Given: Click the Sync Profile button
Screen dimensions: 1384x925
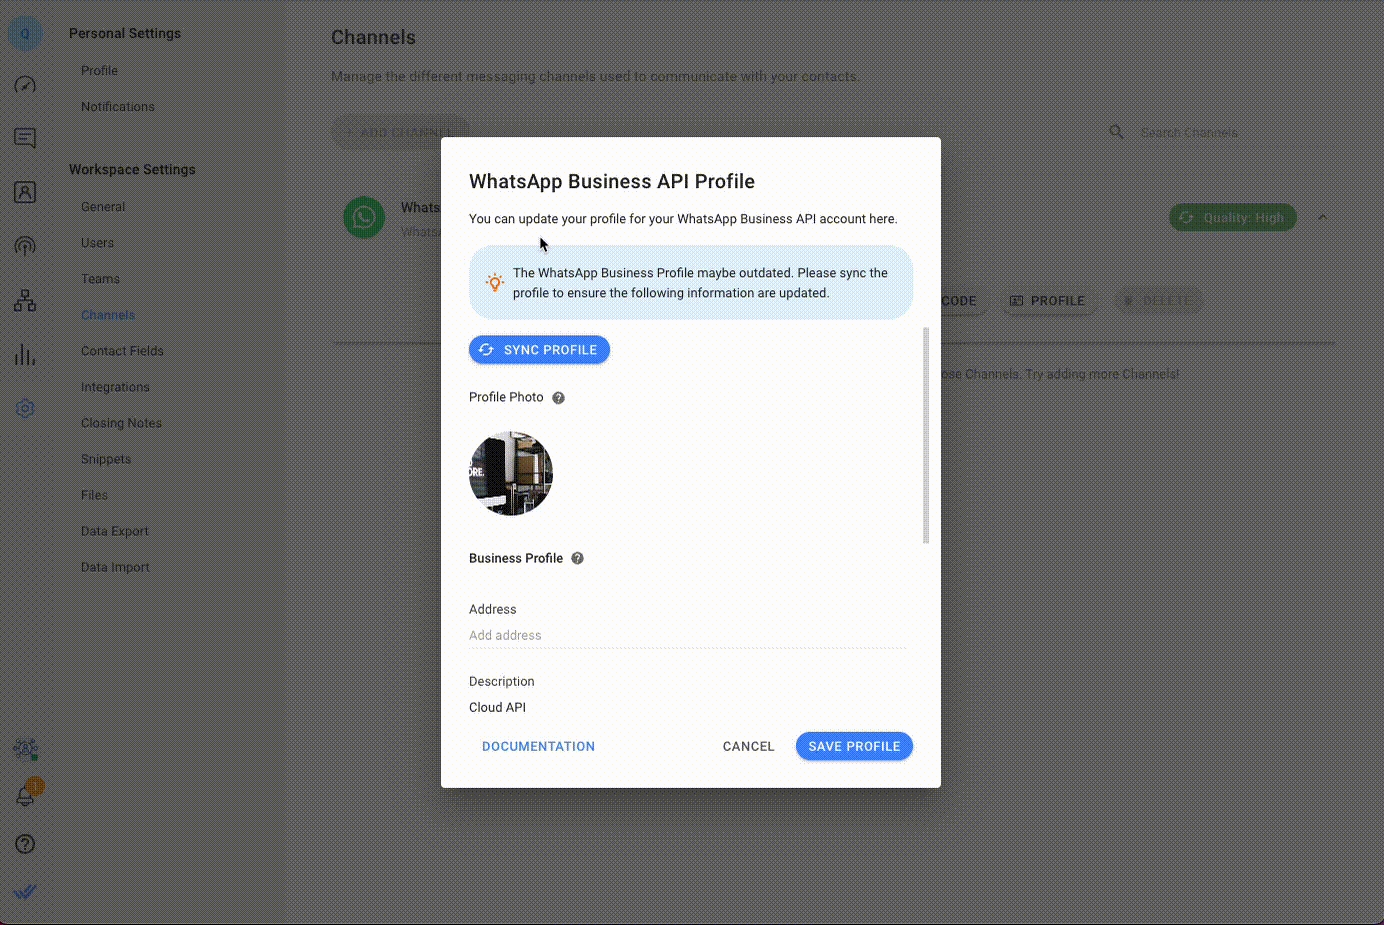Looking at the screenshot, I should (x=539, y=350).
